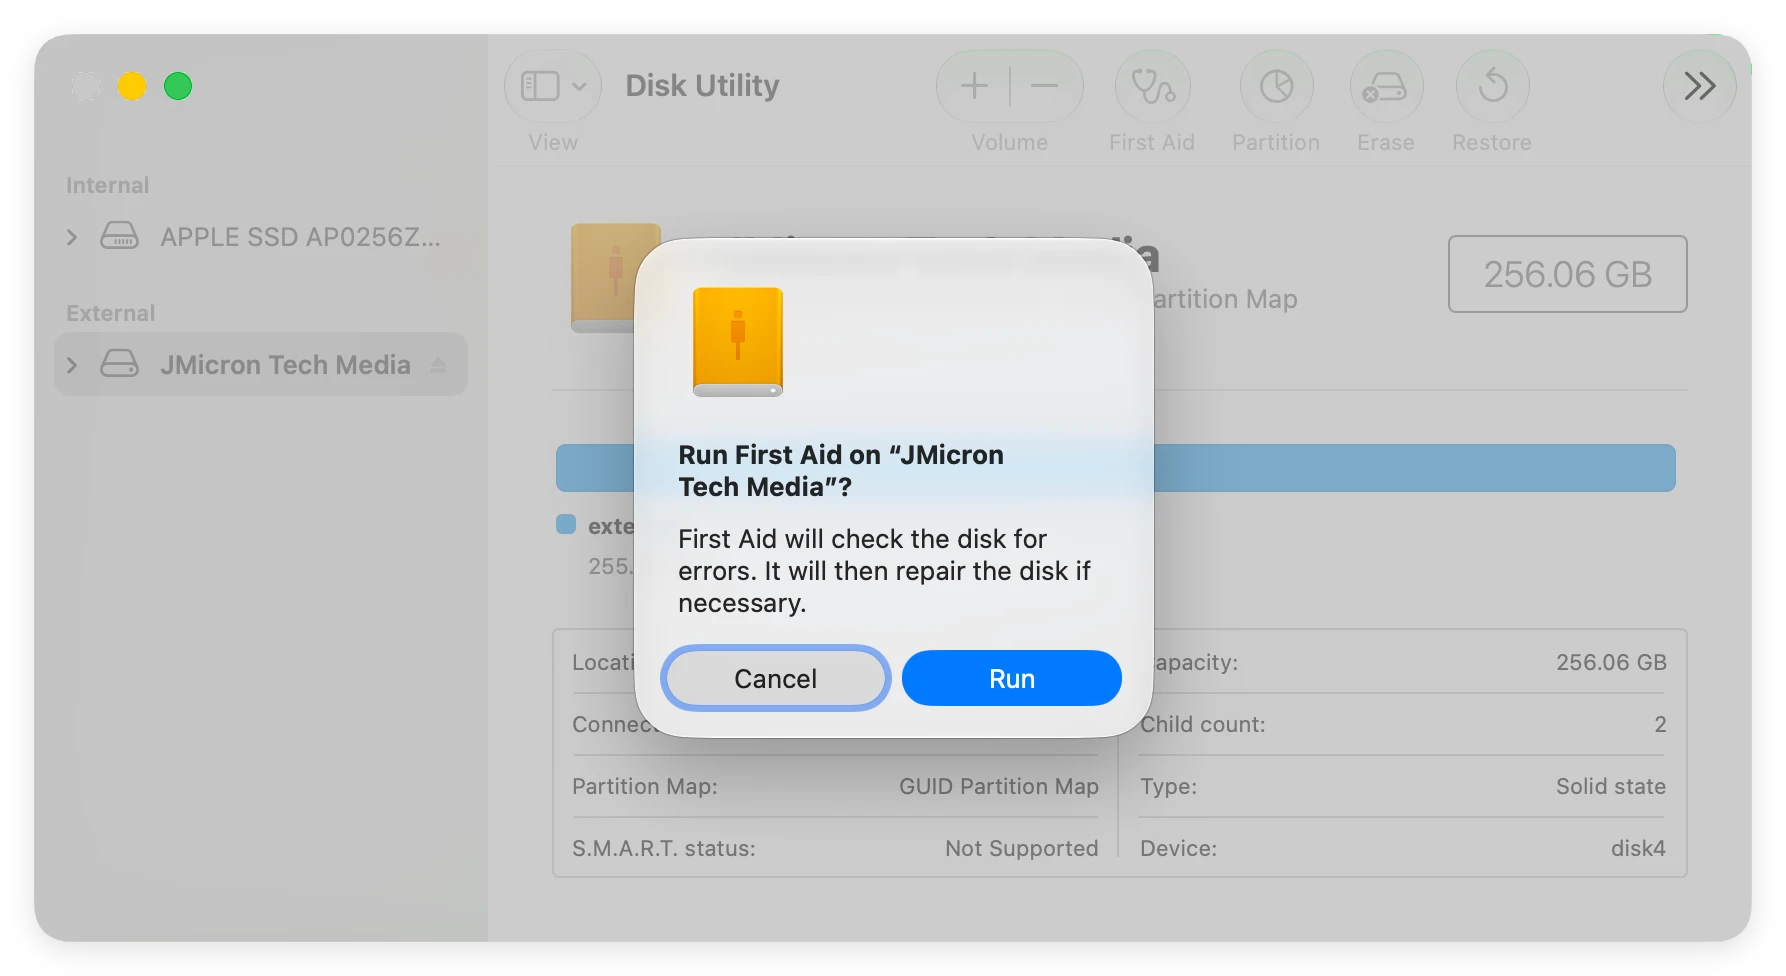The image size is (1786, 976).
Task: Click the green full screen window button
Action: [178, 86]
